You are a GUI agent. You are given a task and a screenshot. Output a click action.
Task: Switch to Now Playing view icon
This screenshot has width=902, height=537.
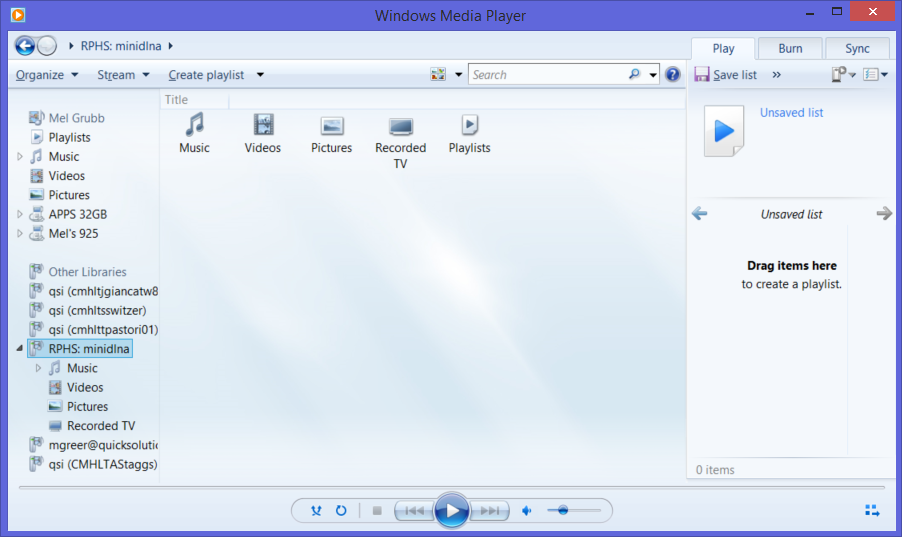[x=872, y=511]
